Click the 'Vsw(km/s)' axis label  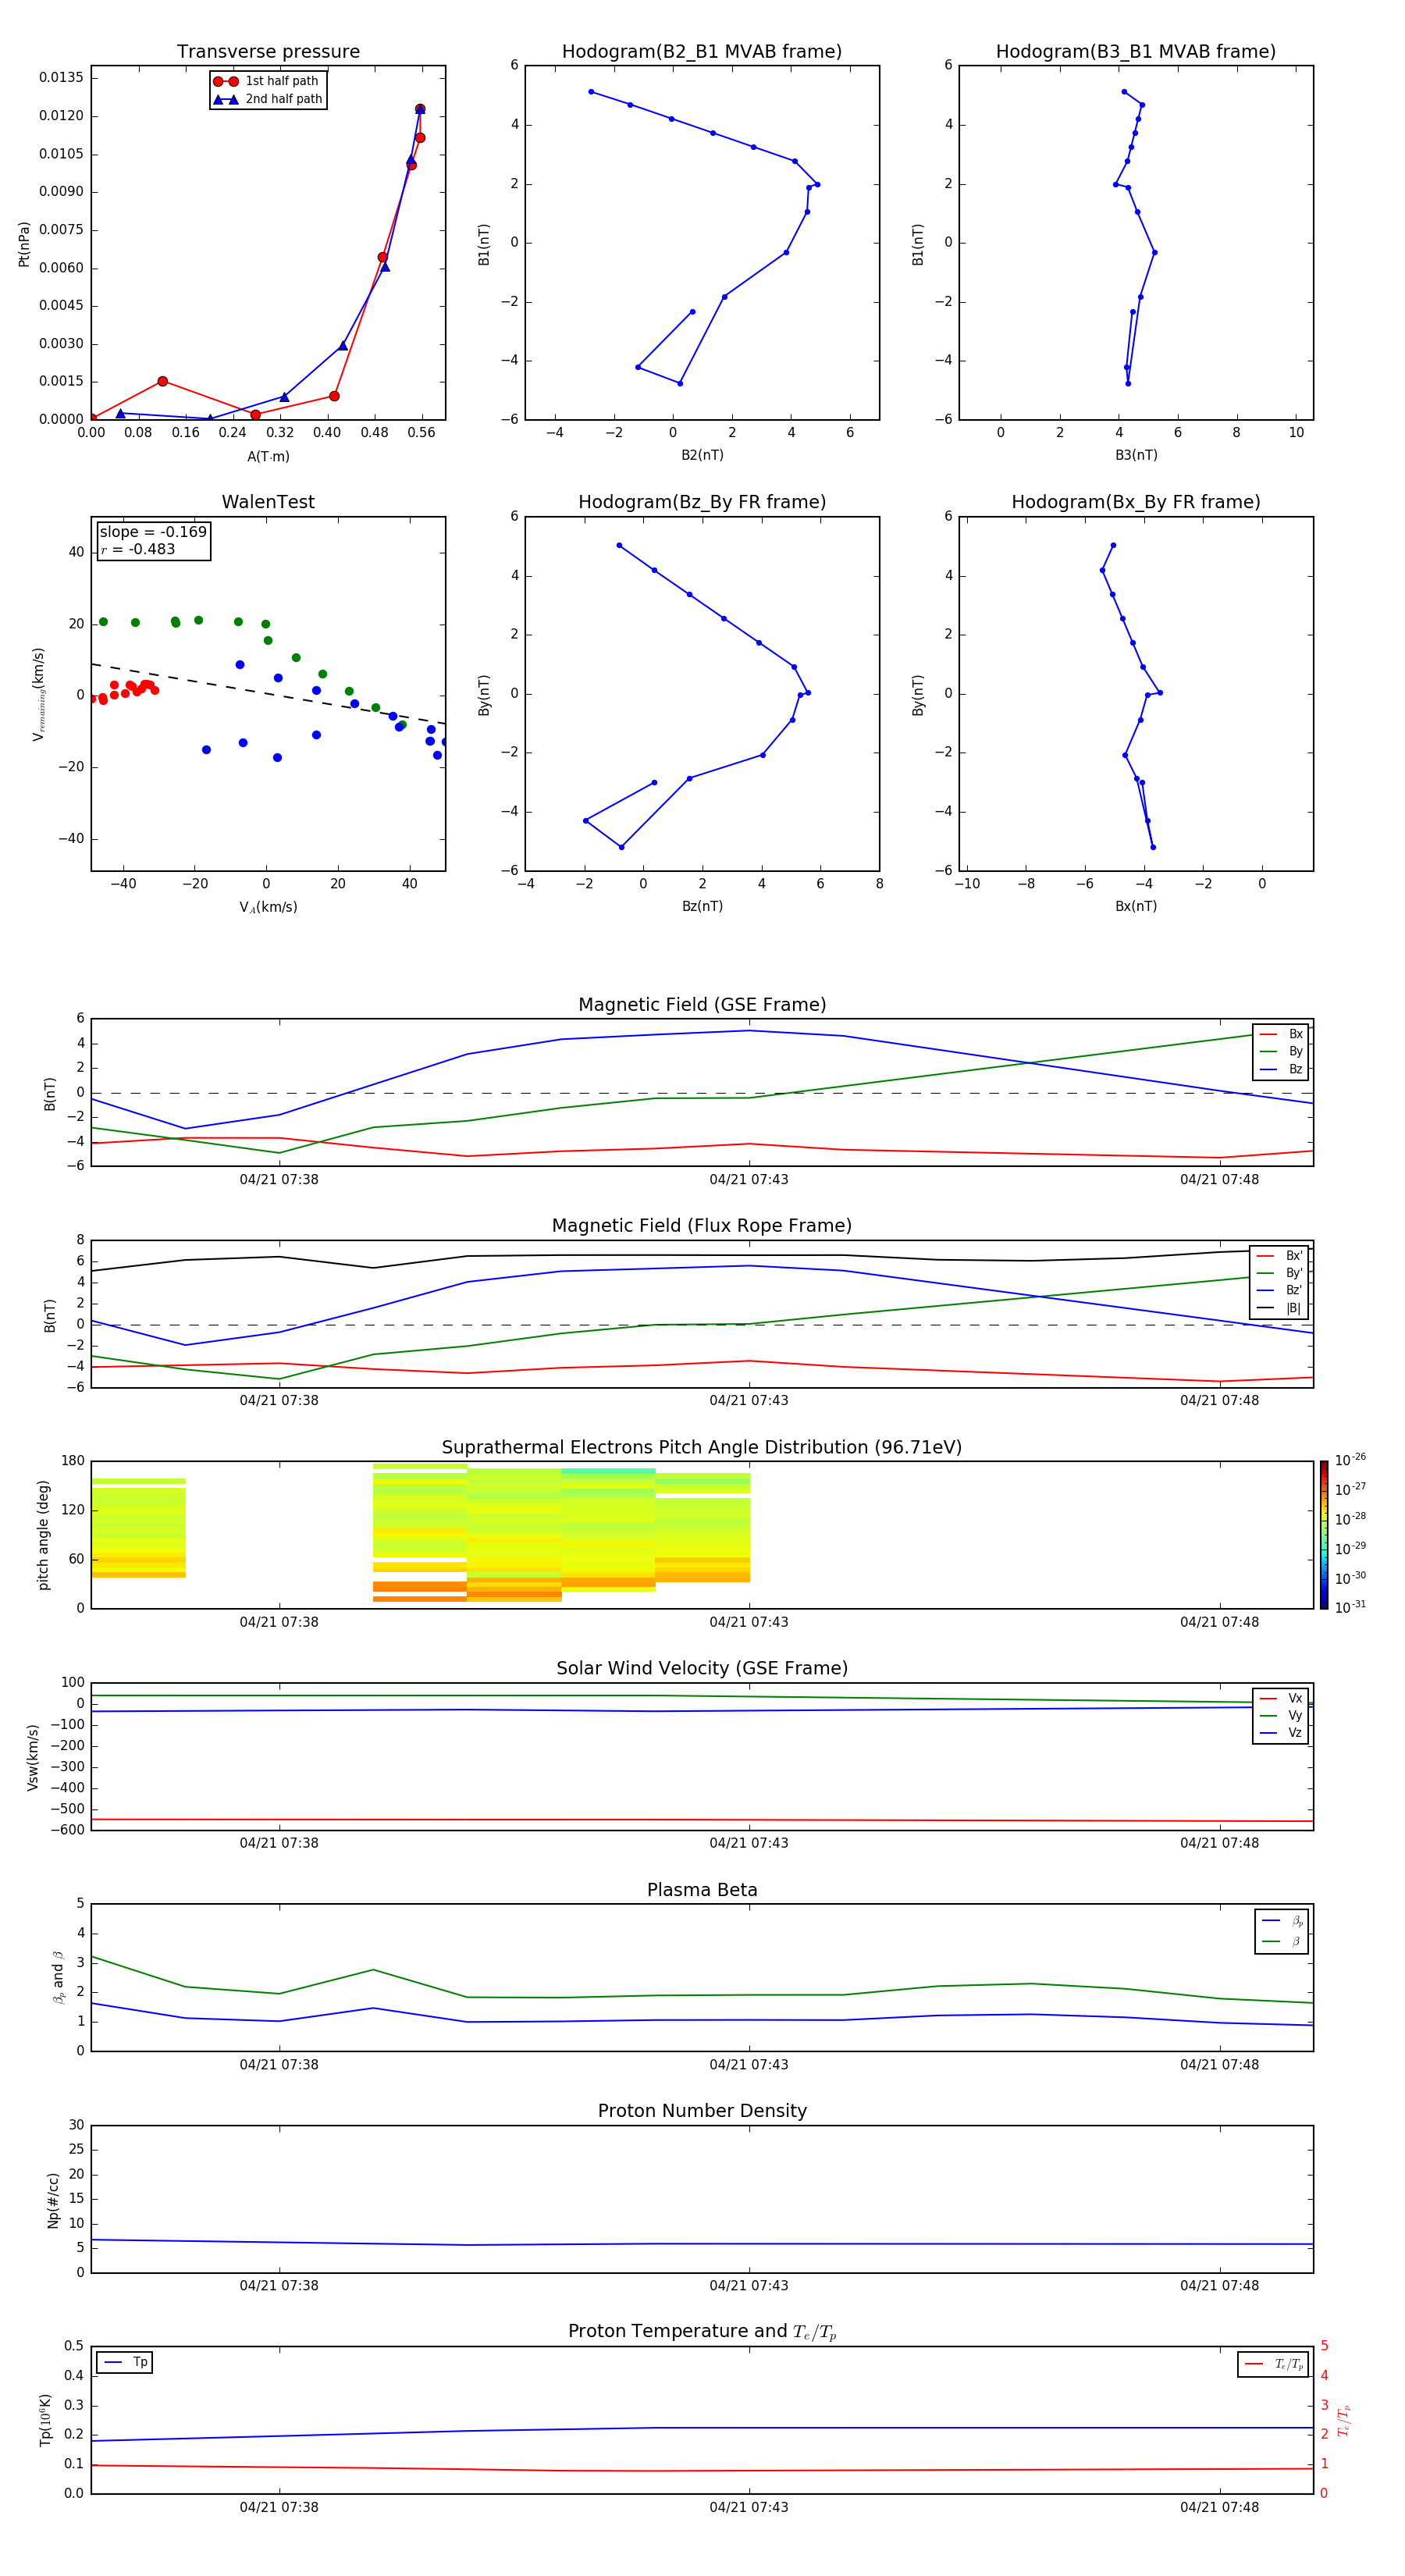[33, 1757]
